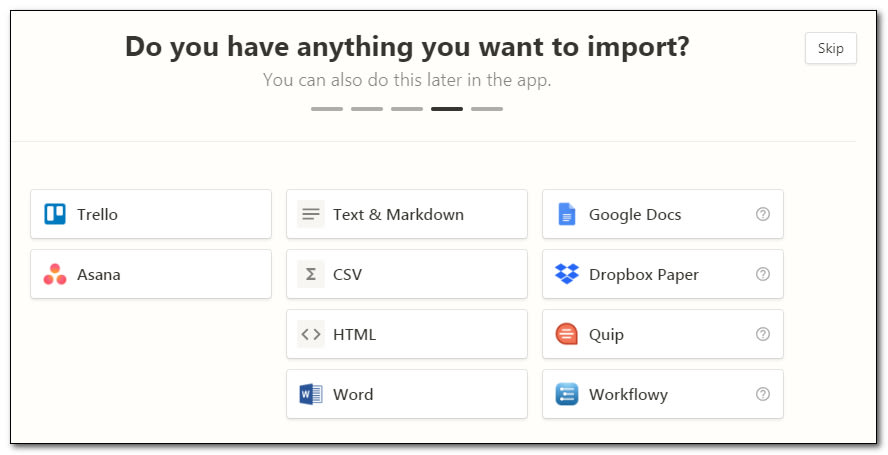This screenshot has height=455, width=888.
Task: Click the Trello logo icon
Action: pyautogui.click(x=55, y=214)
